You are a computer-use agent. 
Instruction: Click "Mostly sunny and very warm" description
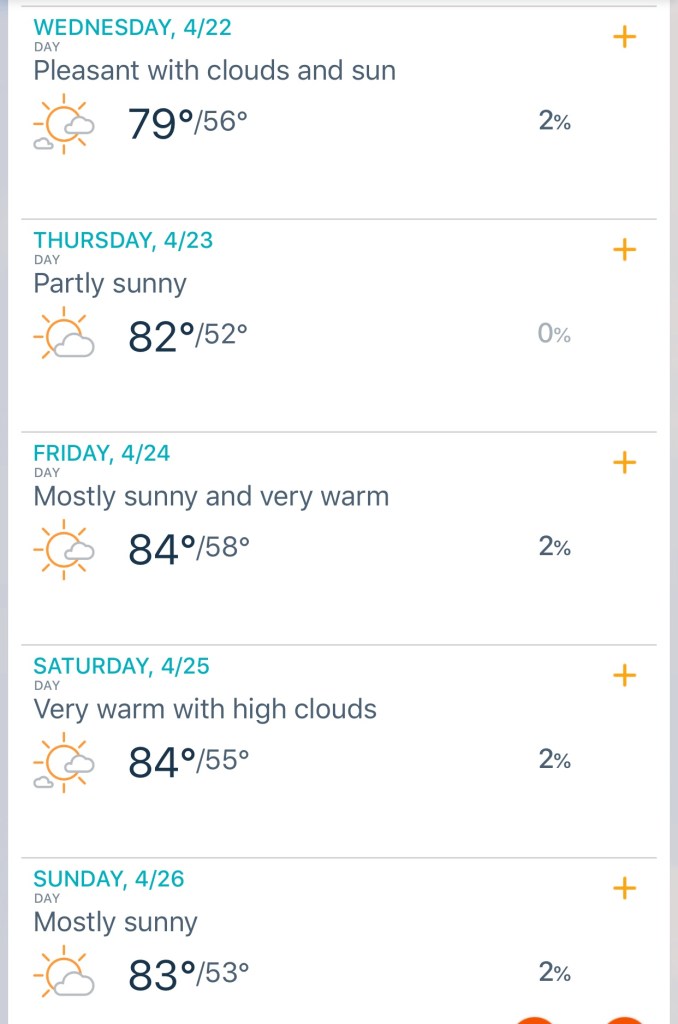pyautogui.click(x=211, y=496)
